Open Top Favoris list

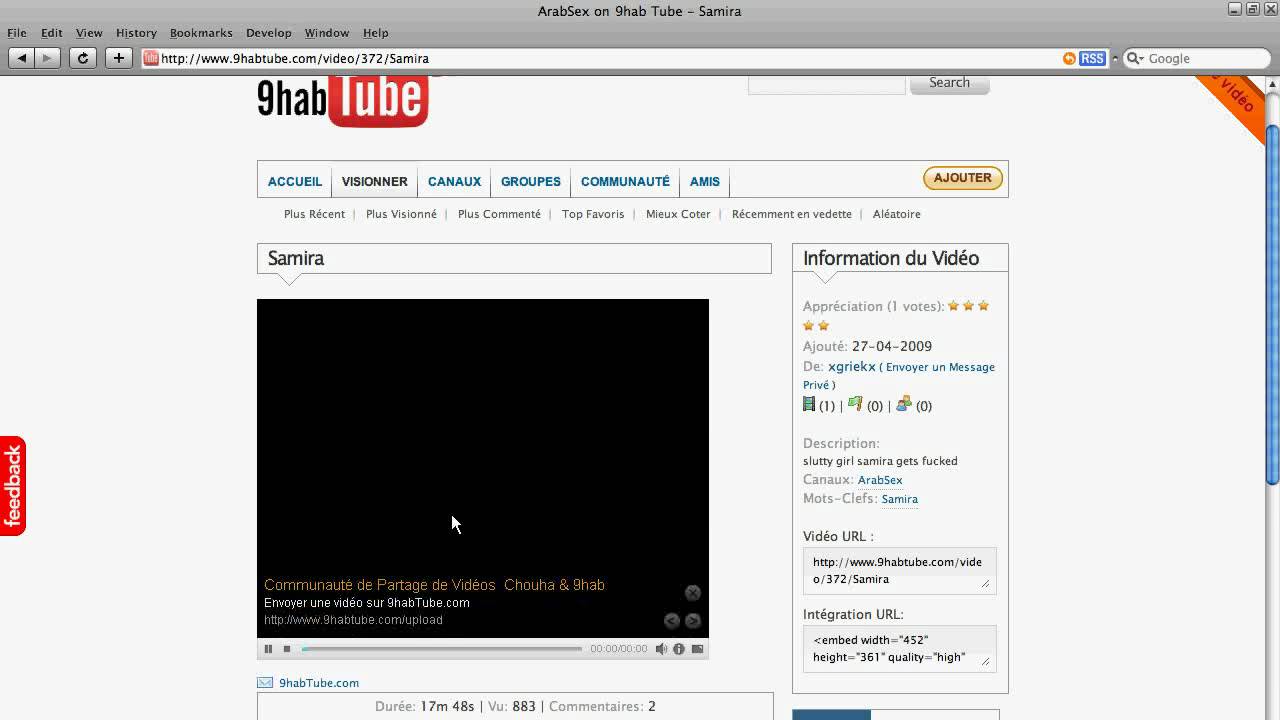(593, 214)
